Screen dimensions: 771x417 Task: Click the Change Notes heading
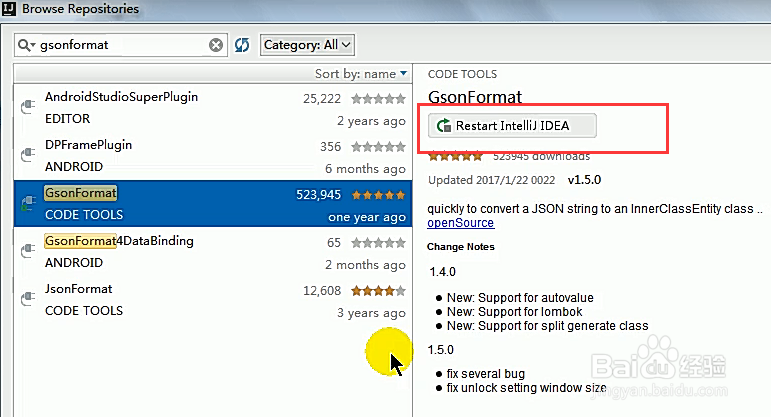coord(461,247)
